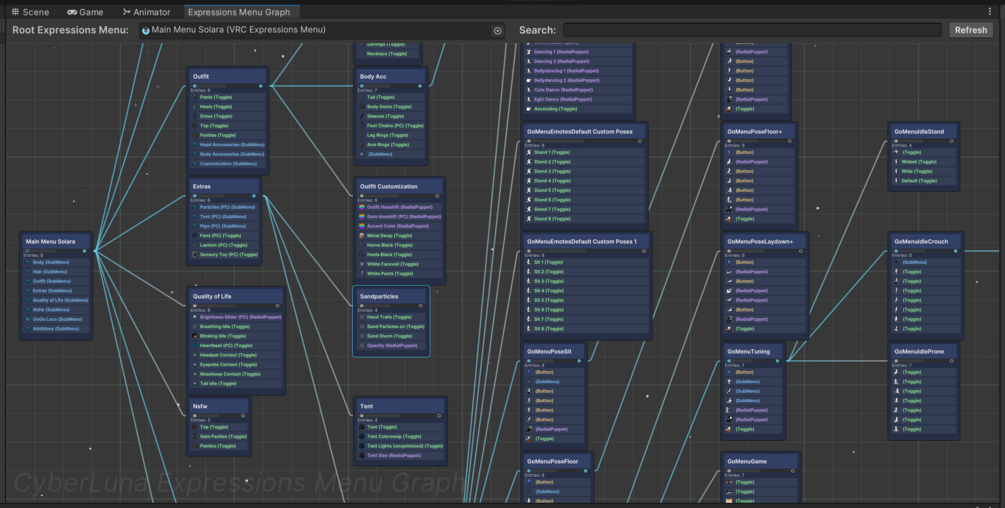Click the output port on Outfit node
The height and width of the screenshot is (508, 1005).
point(261,86)
